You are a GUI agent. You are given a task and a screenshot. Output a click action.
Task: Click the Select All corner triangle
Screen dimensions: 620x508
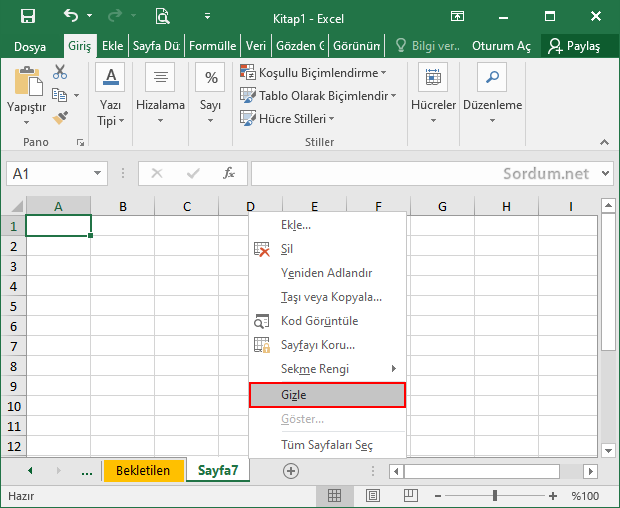click(16, 206)
